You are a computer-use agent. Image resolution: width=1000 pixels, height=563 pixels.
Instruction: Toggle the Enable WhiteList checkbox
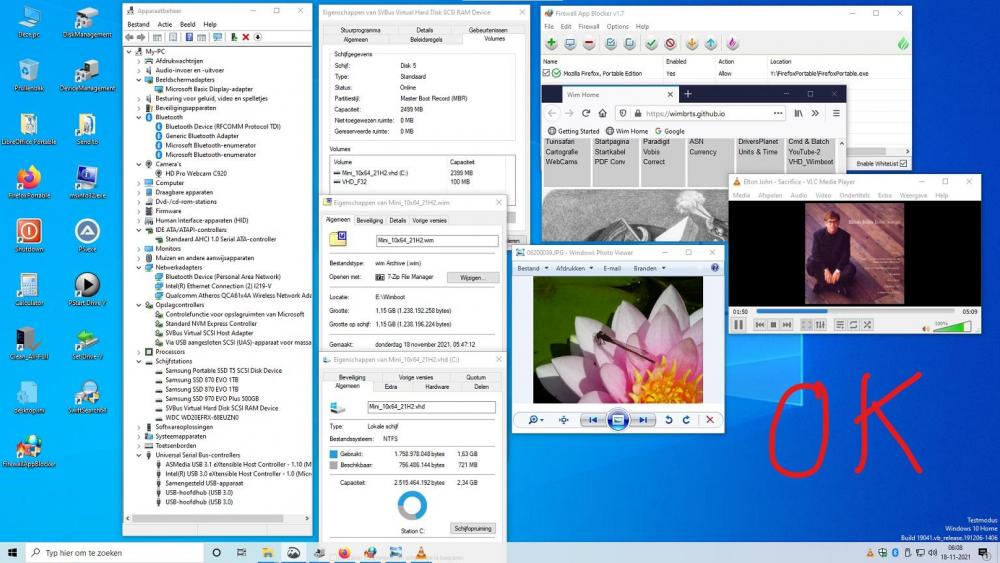point(903,163)
